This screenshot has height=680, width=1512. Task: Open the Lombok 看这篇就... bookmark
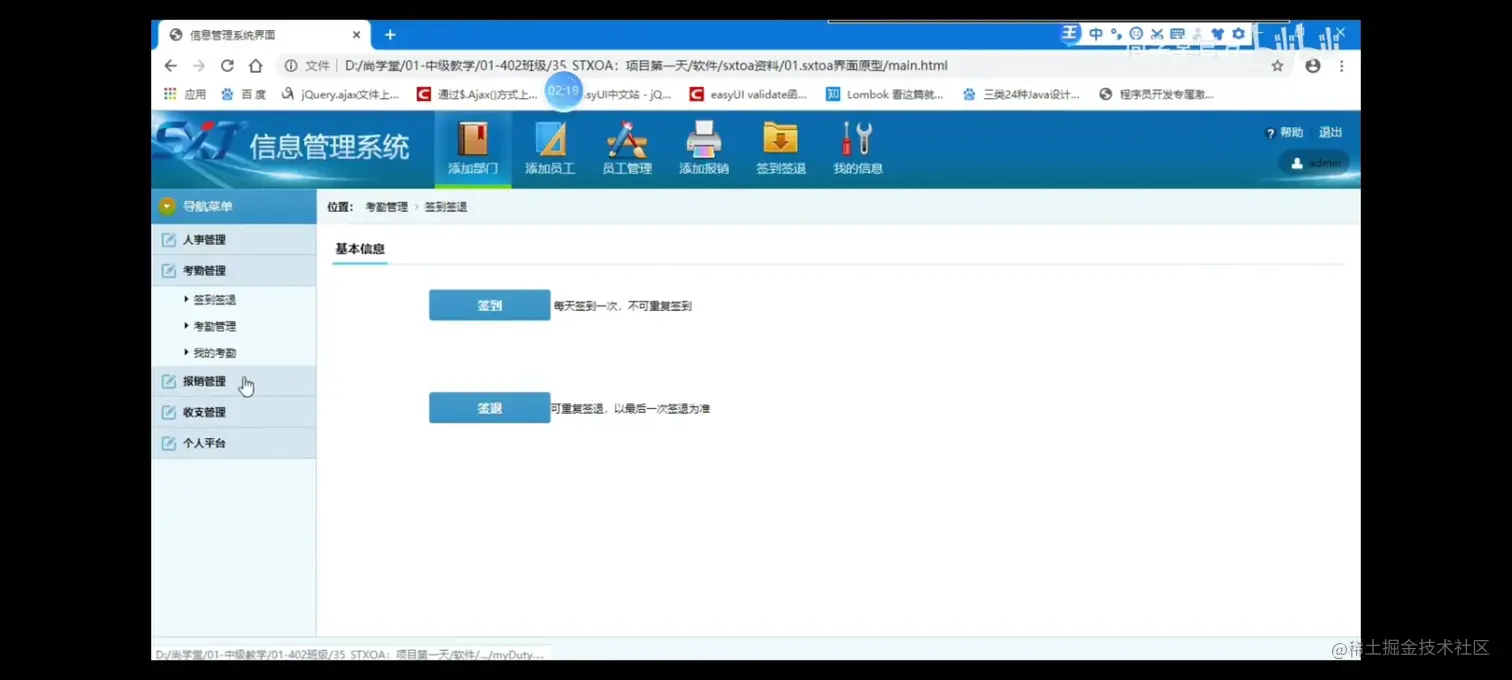coord(884,94)
